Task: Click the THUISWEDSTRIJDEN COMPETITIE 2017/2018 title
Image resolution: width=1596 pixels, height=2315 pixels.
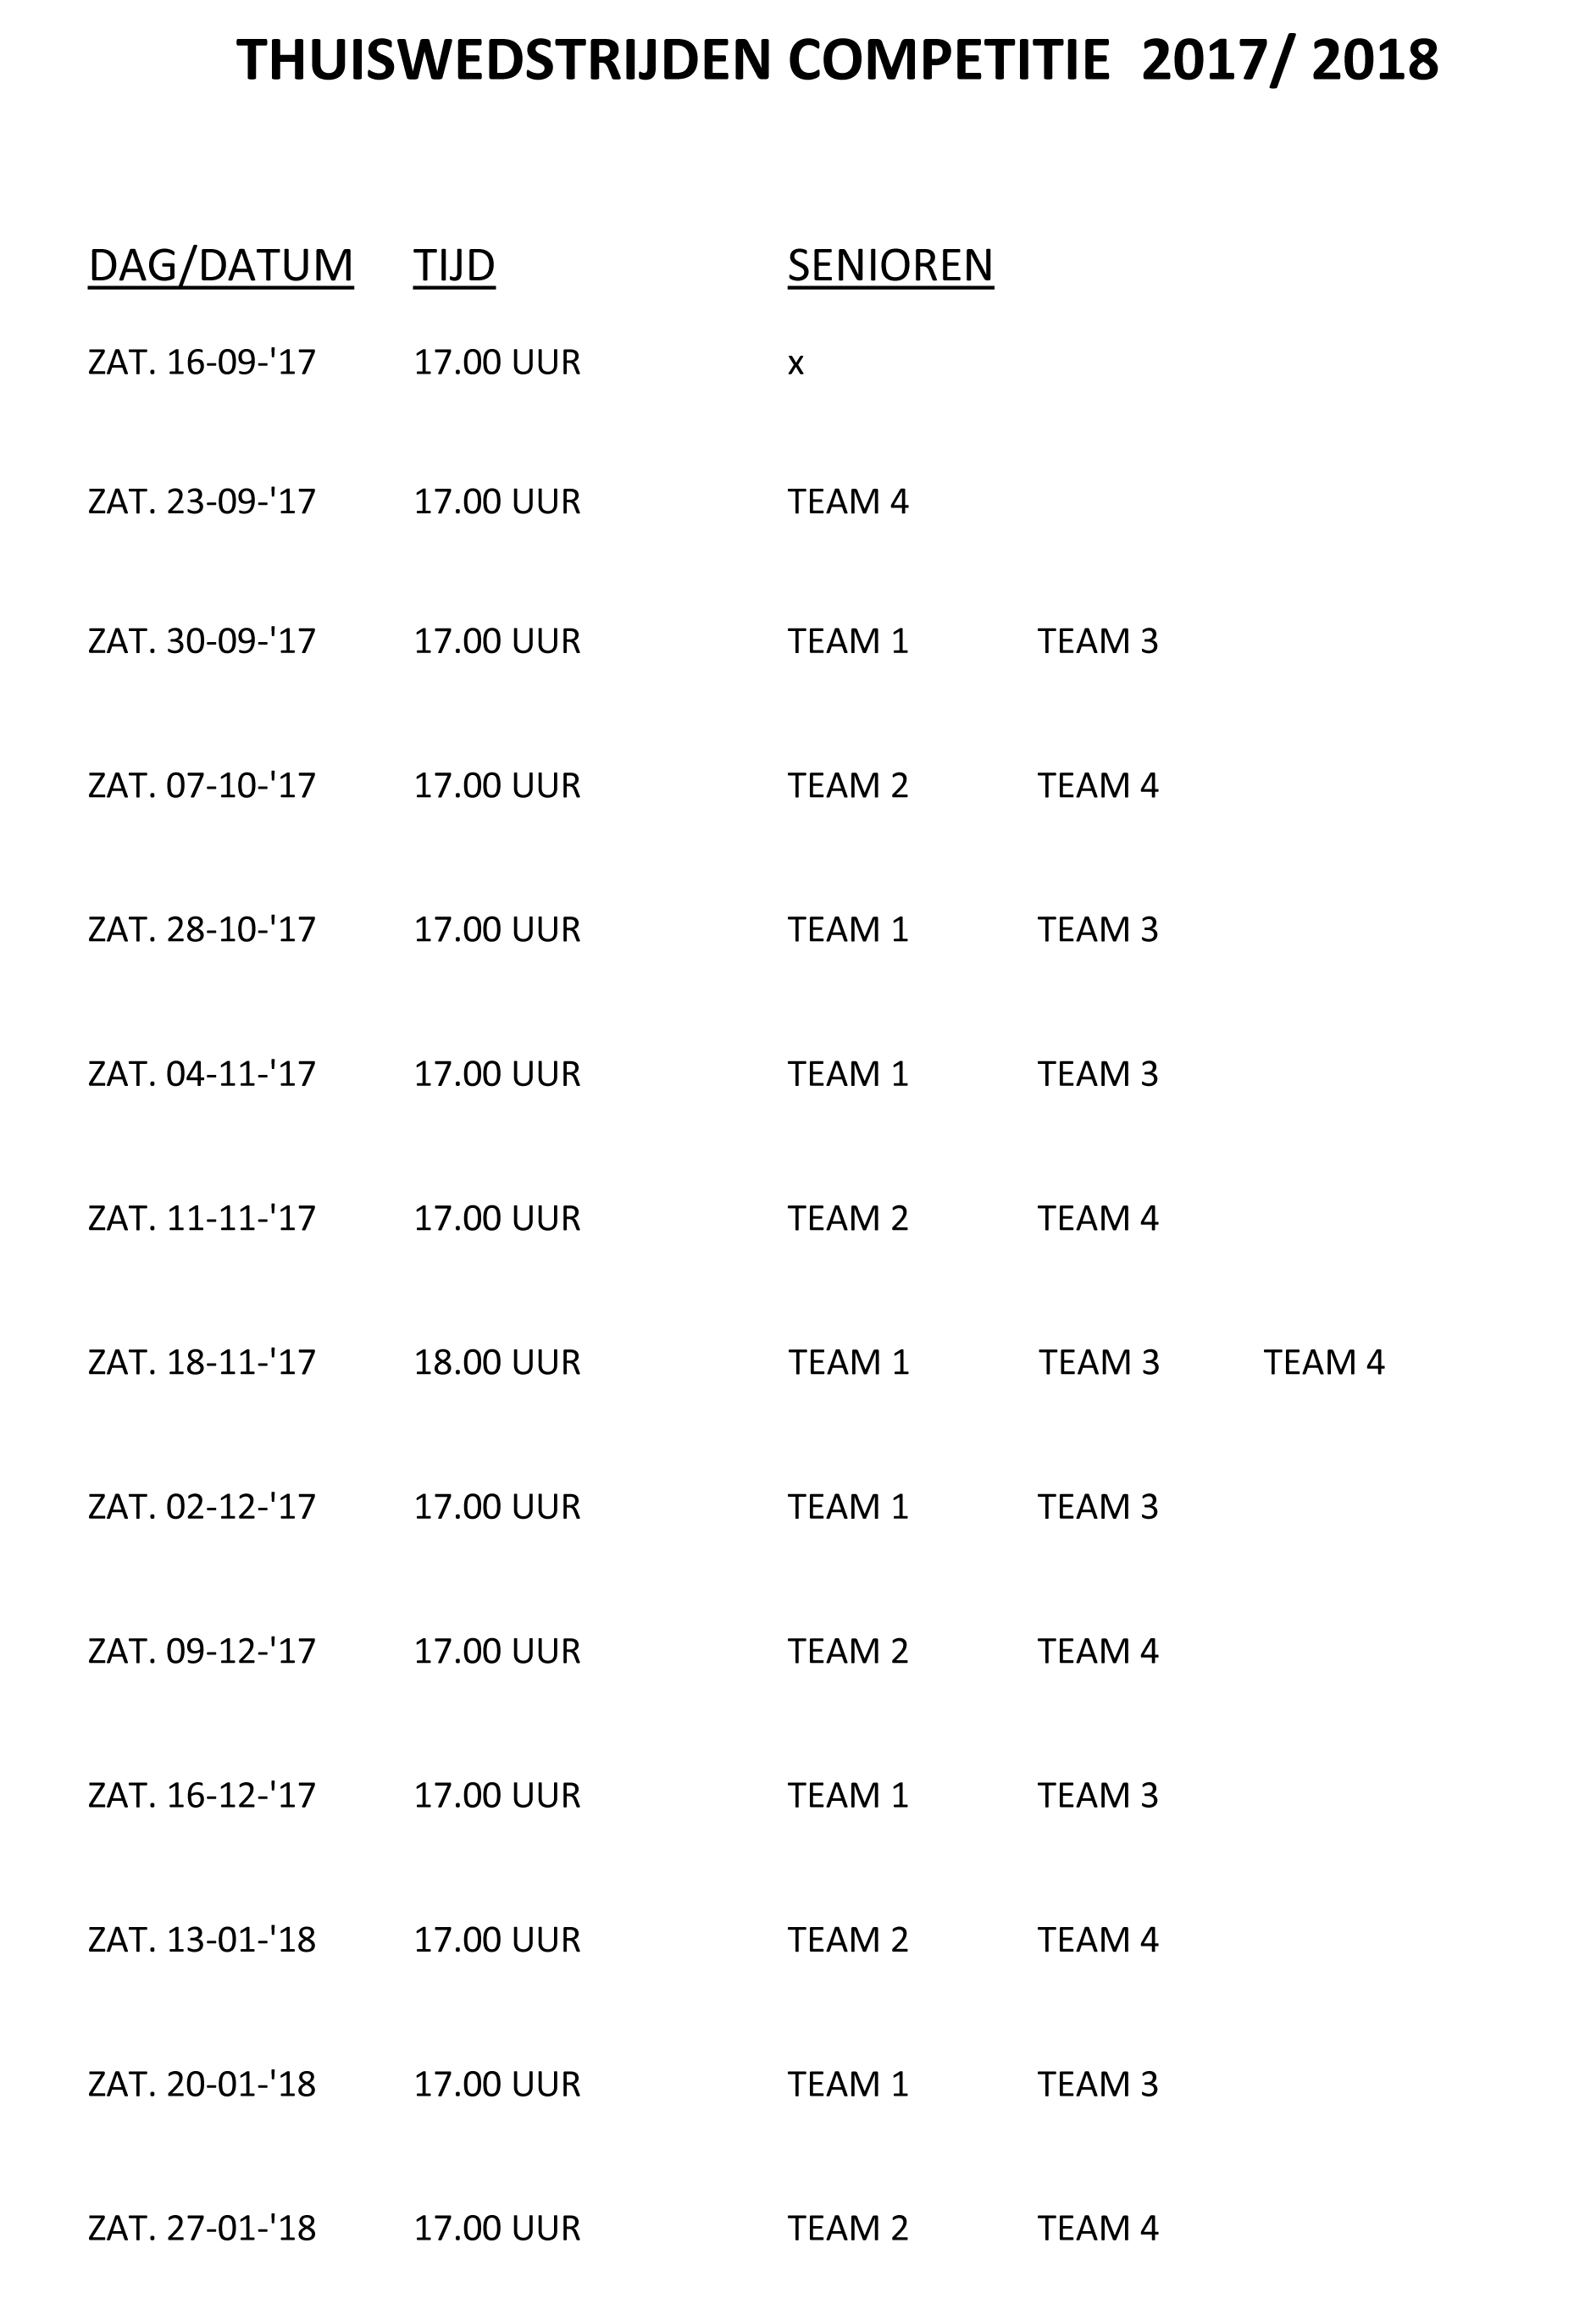Action: 837,60
